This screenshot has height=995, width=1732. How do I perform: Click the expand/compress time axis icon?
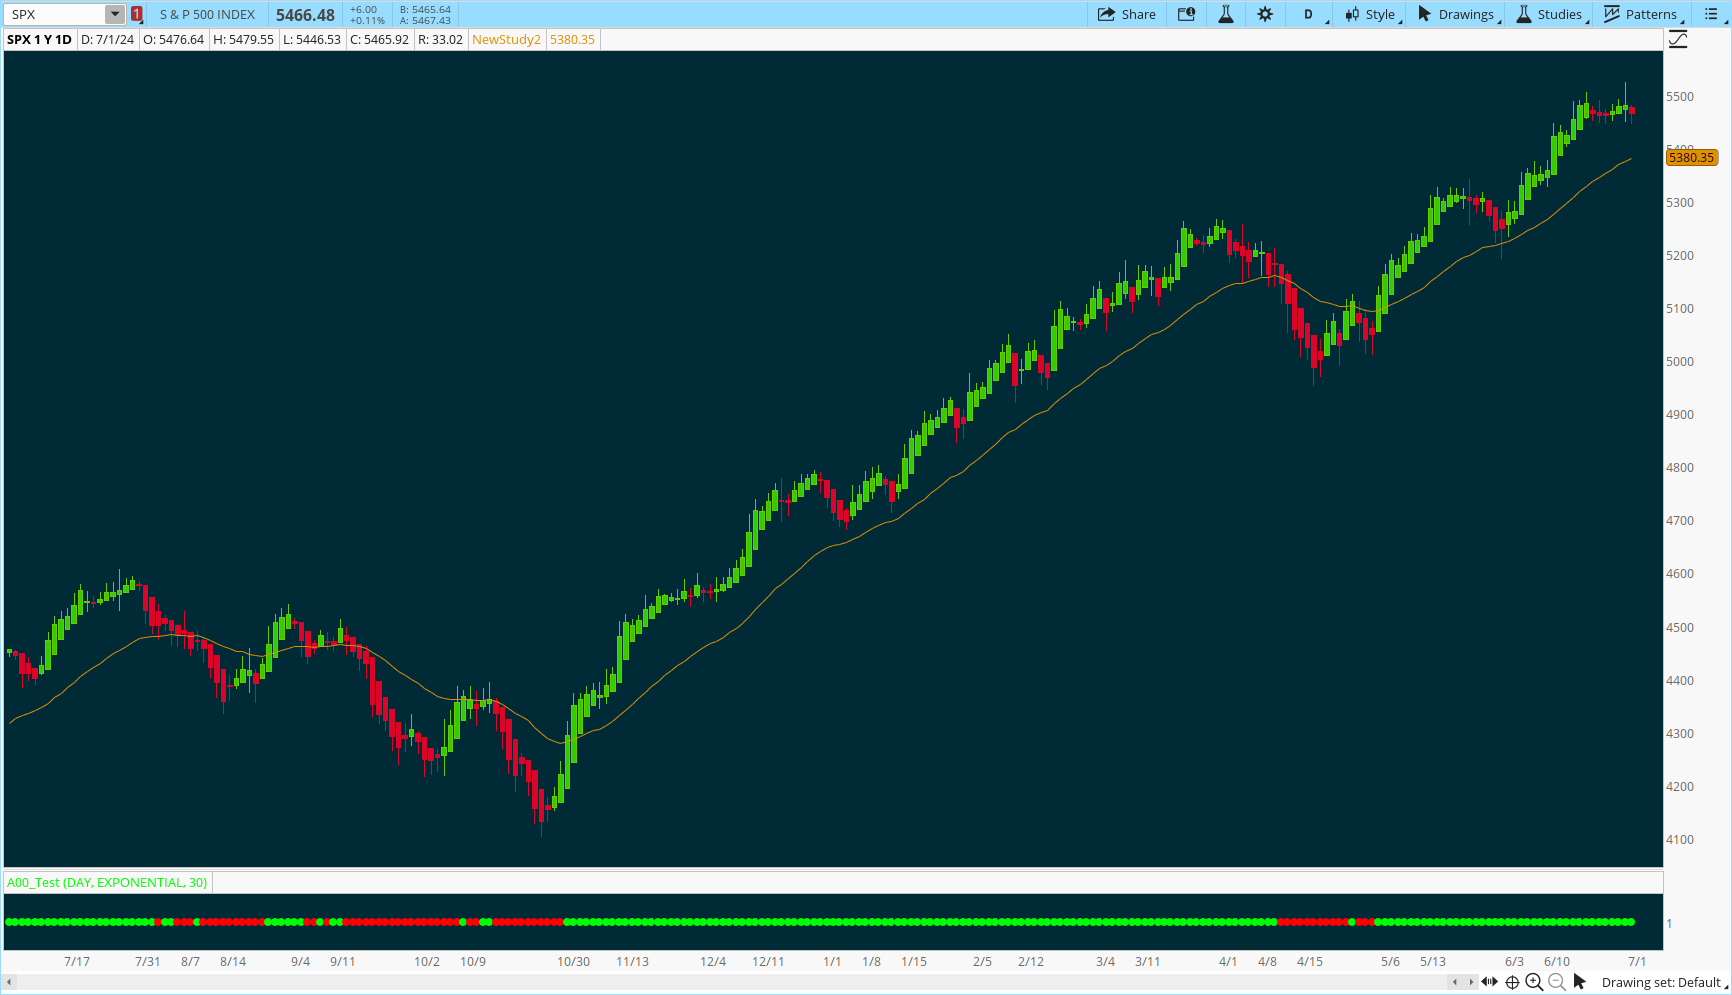1490,982
